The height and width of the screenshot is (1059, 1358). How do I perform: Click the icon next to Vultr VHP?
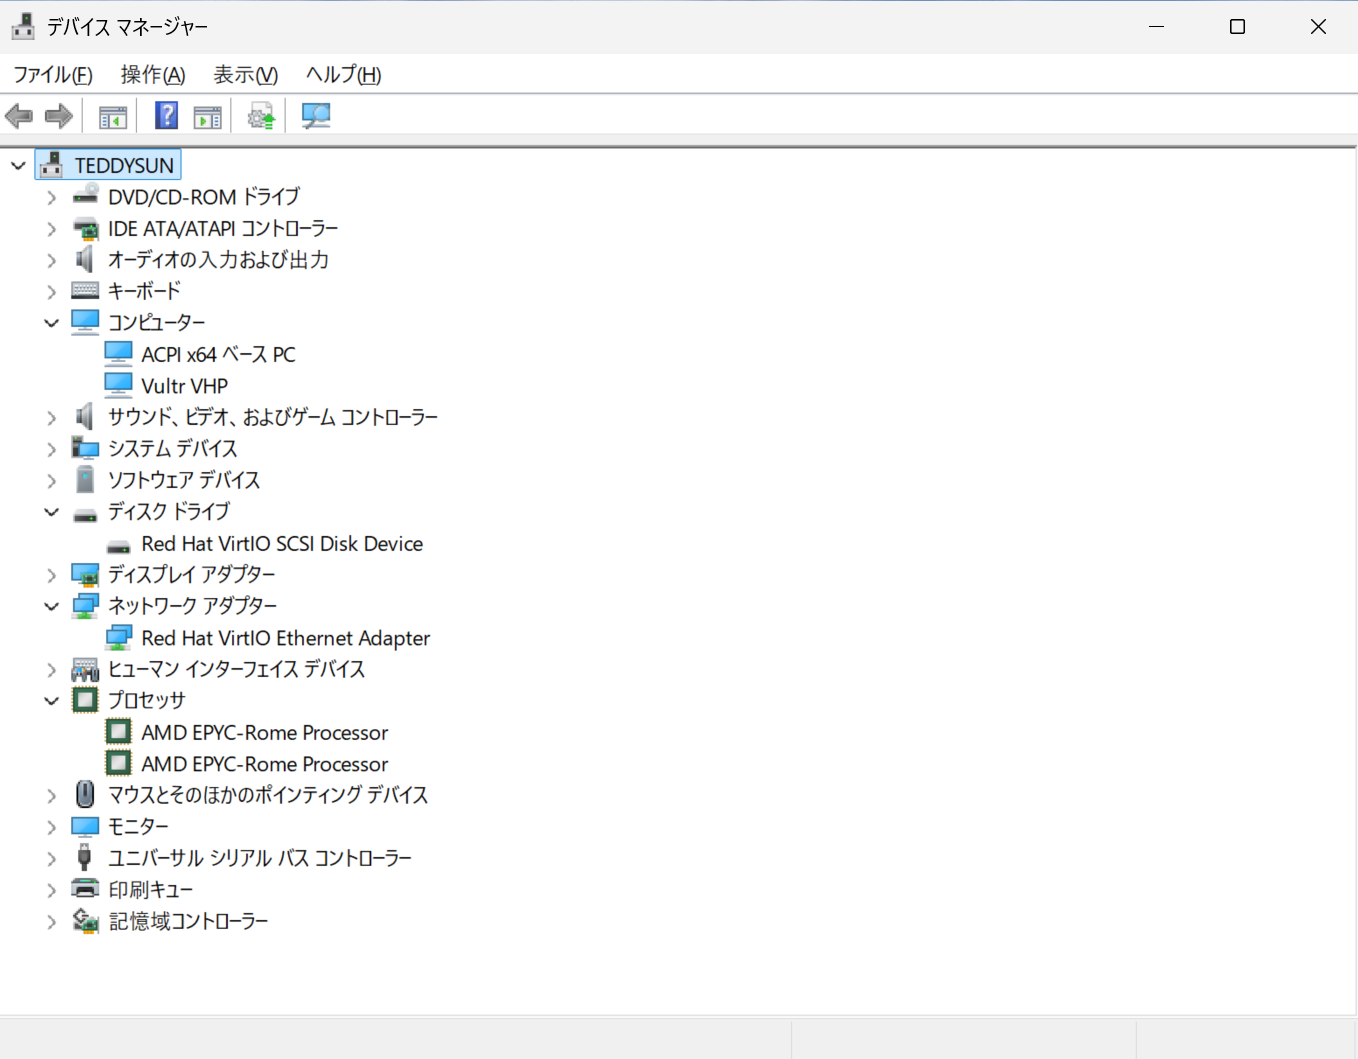point(118,385)
